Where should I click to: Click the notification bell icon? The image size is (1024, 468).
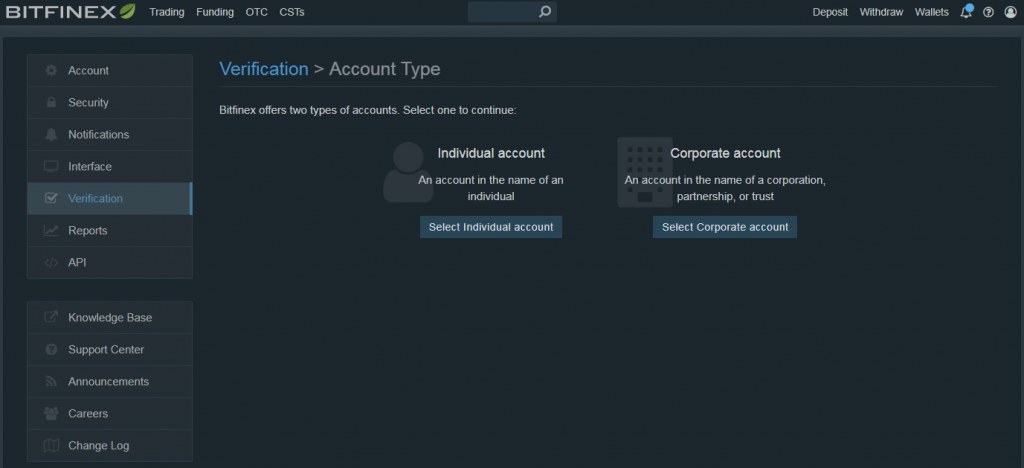tap(966, 12)
